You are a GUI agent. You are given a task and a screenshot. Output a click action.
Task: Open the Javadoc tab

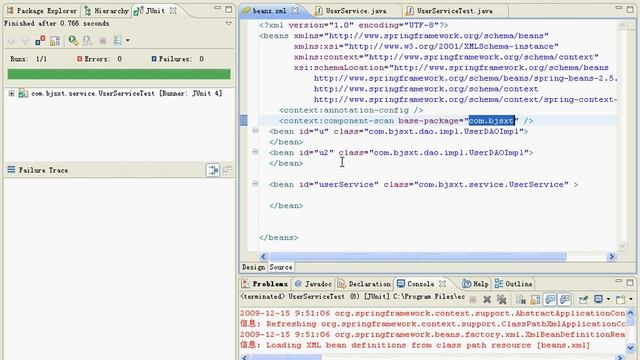[313, 284]
